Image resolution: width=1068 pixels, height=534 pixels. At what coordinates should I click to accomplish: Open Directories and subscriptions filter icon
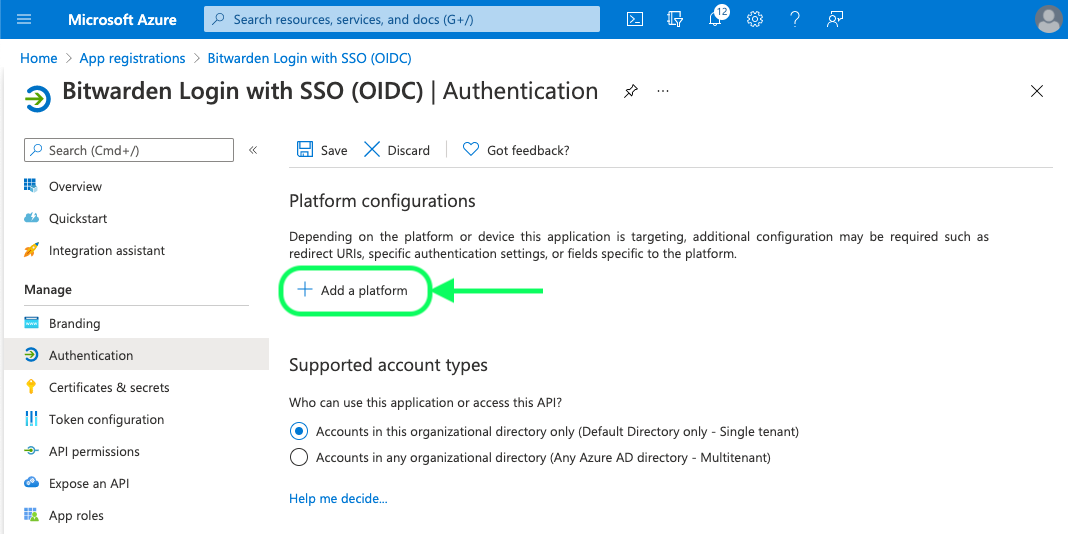point(675,19)
